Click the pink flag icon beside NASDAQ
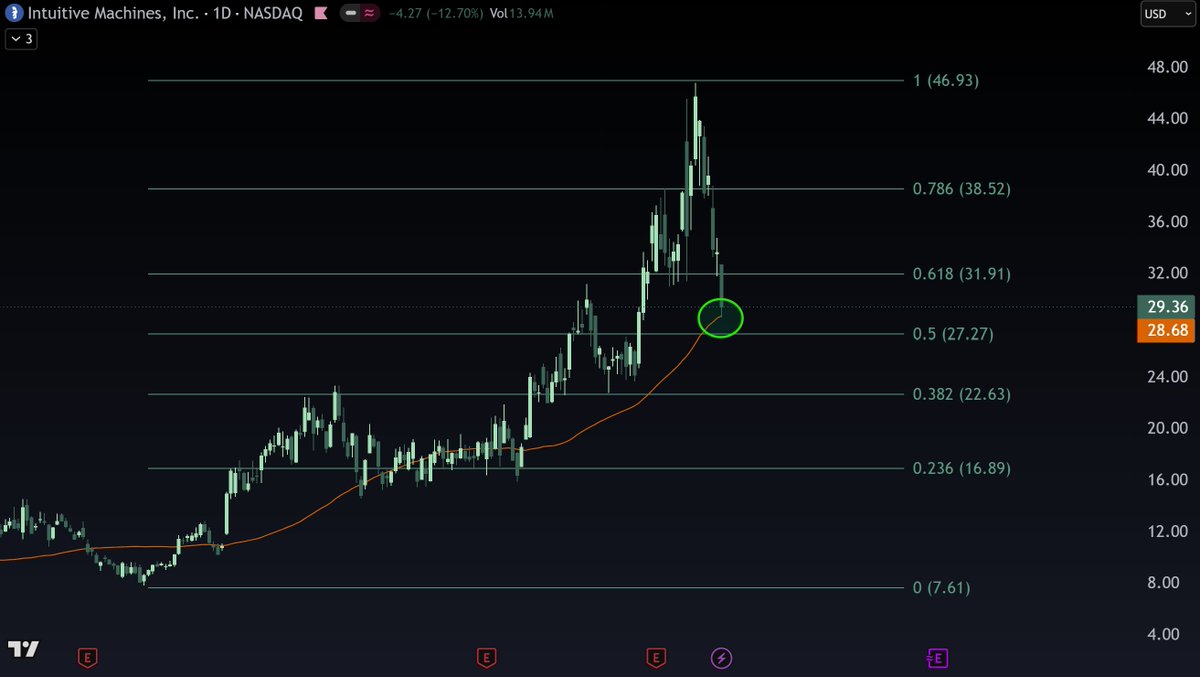Image resolution: width=1200 pixels, height=677 pixels. coord(320,14)
